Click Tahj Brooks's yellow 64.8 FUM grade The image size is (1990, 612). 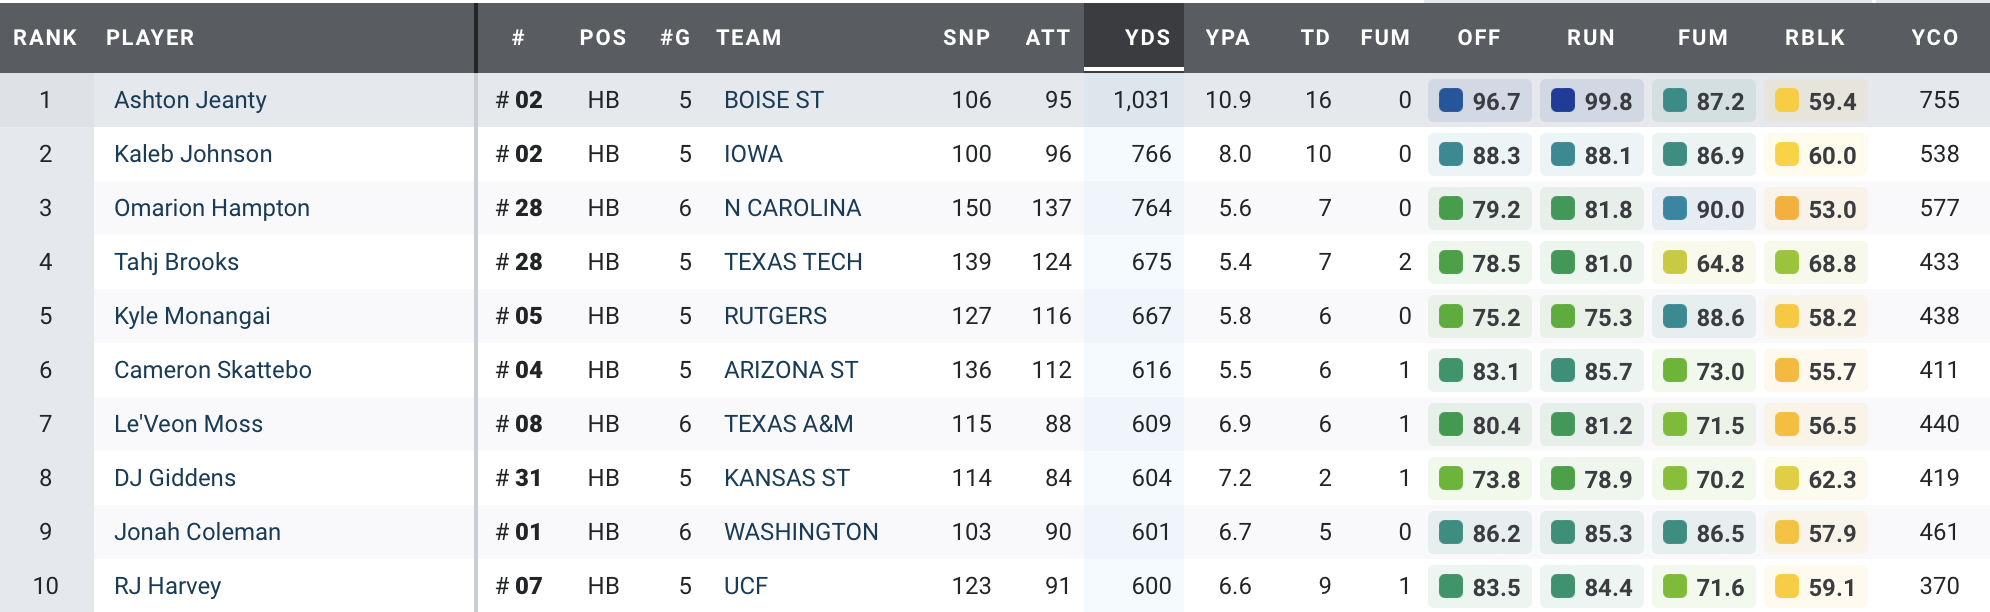tap(1703, 263)
